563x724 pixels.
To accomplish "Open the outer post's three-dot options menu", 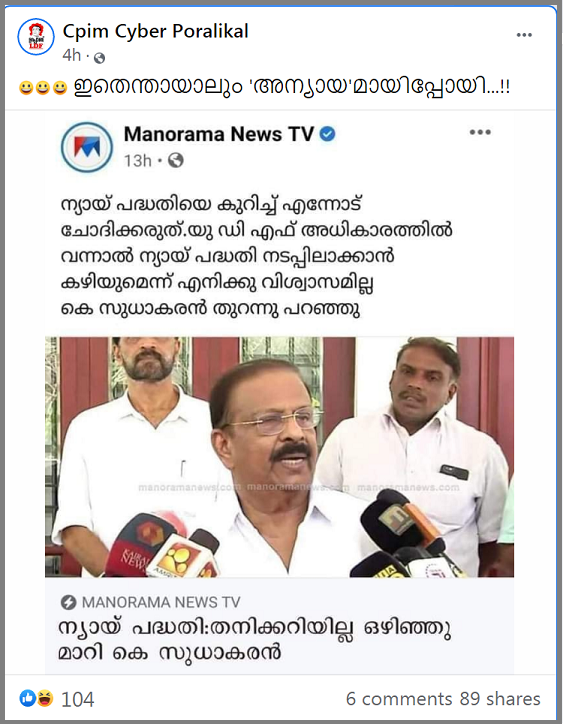I will tap(524, 35).
